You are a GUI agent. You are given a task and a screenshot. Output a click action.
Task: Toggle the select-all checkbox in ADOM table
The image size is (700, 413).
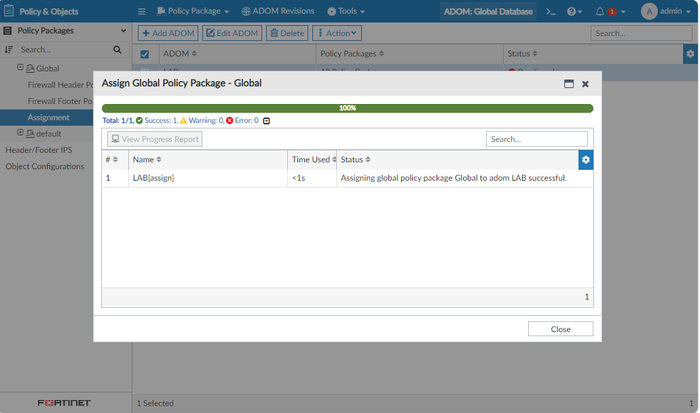(x=145, y=54)
